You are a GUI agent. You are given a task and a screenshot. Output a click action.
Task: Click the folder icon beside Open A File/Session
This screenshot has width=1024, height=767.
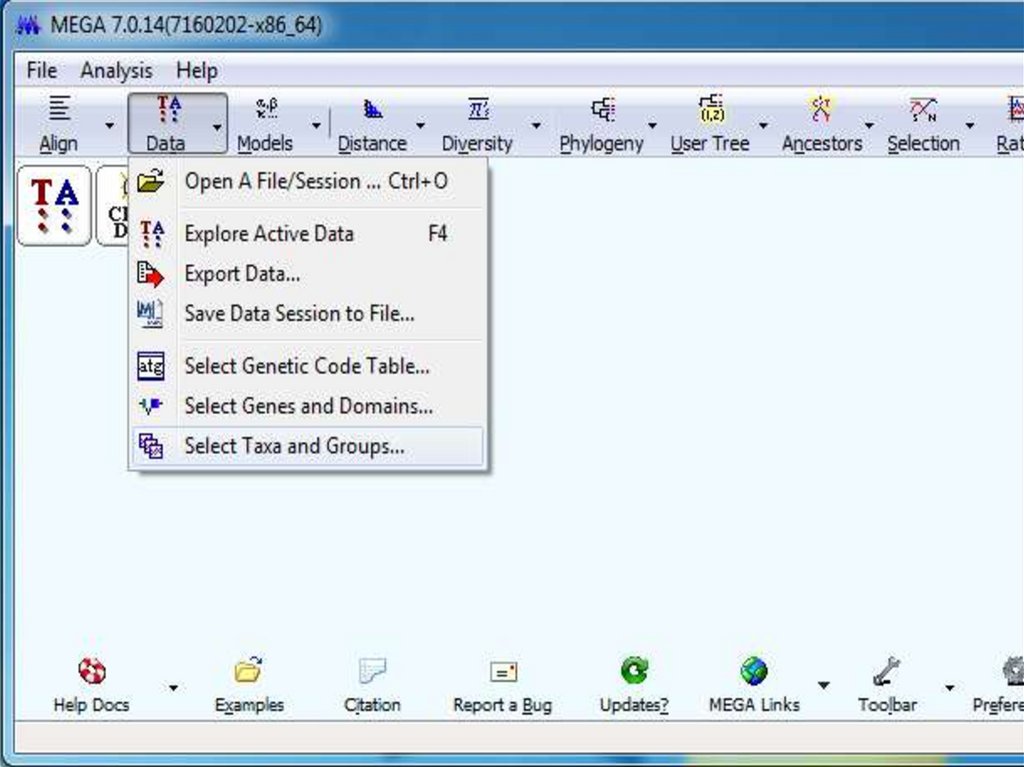pyautogui.click(x=151, y=181)
